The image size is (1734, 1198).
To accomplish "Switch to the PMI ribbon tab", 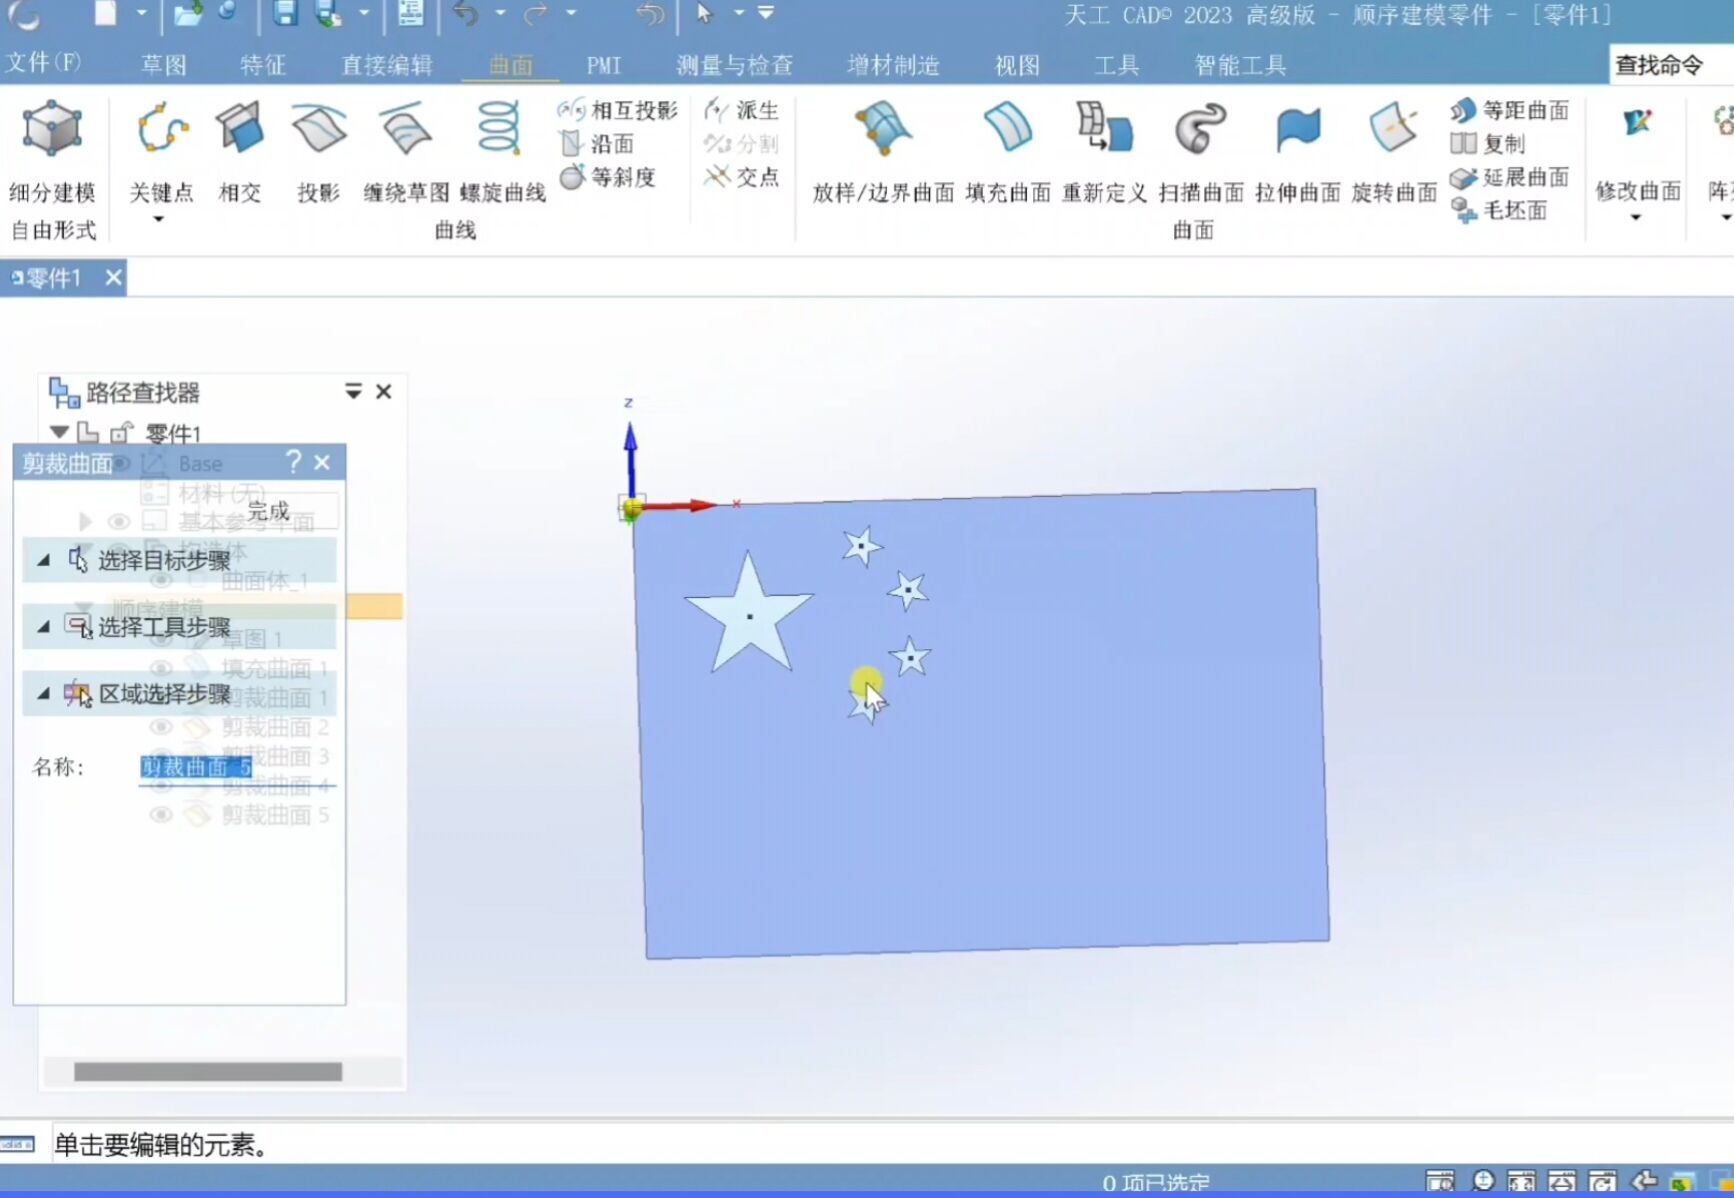I will [x=604, y=65].
